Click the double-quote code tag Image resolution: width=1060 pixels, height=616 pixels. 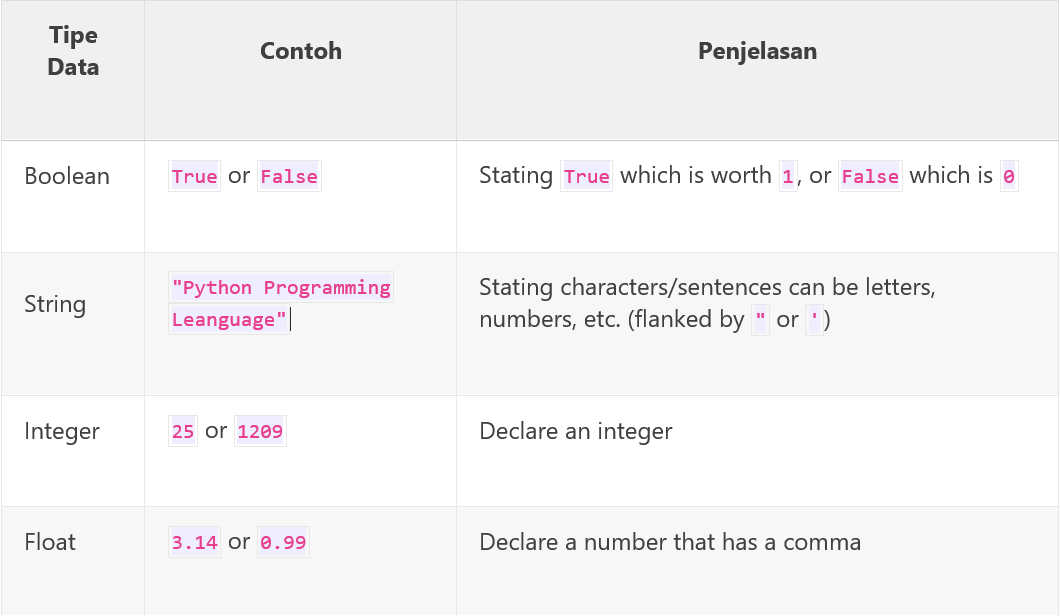point(761,319)
